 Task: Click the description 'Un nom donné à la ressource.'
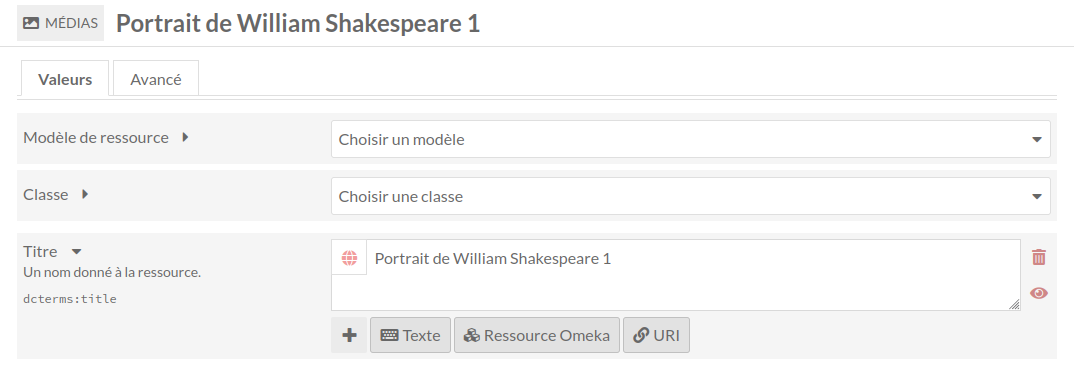tap(112, 272)
